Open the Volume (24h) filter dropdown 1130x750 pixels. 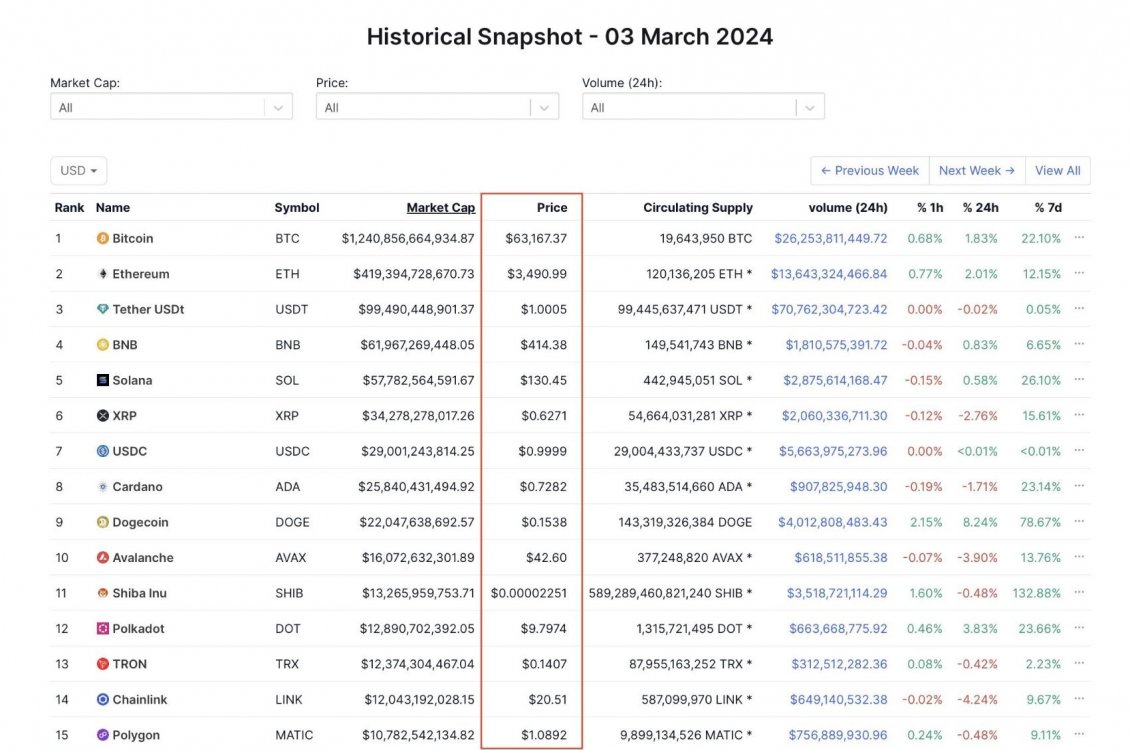(703, 108)
